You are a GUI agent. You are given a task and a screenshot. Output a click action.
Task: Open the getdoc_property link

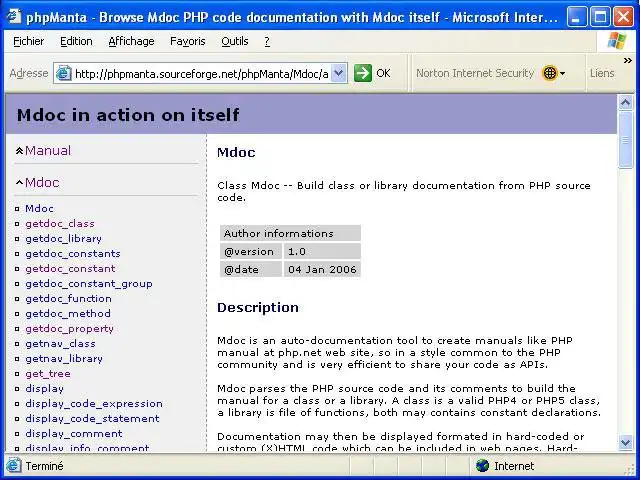69,329
